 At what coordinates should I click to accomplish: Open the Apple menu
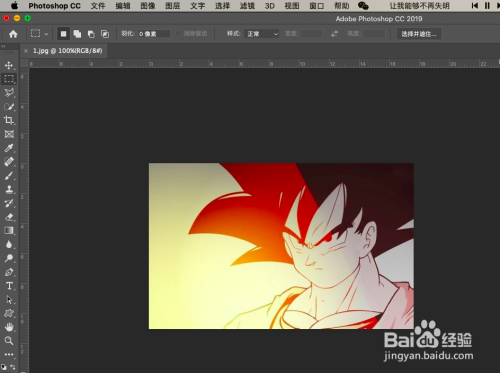[14, 6]
